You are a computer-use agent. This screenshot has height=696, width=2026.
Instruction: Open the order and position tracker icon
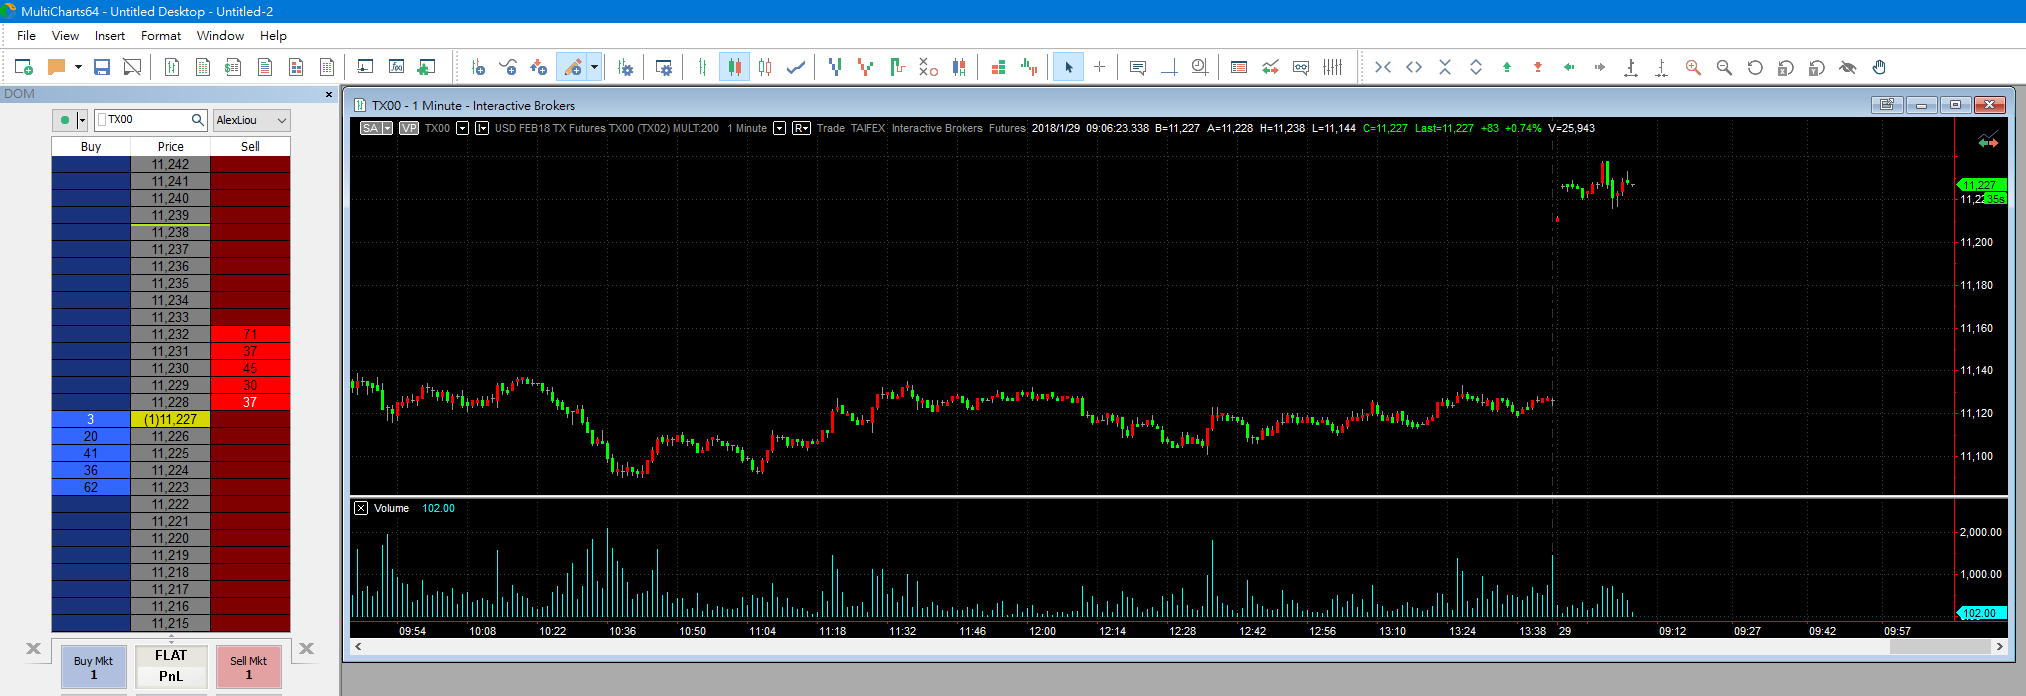coord(1239,67)
